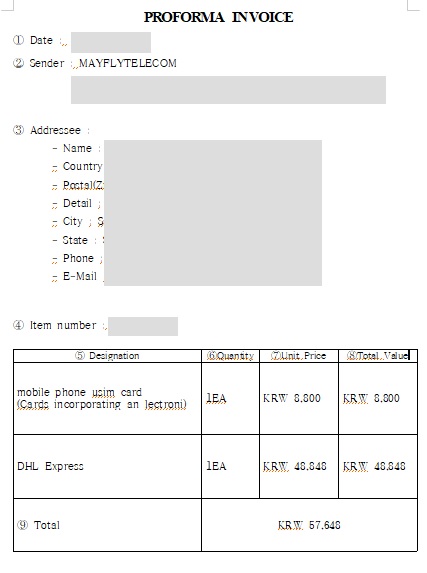Click the Total Value column header
The height and width of the screenshot is (573, 427).
378,356
